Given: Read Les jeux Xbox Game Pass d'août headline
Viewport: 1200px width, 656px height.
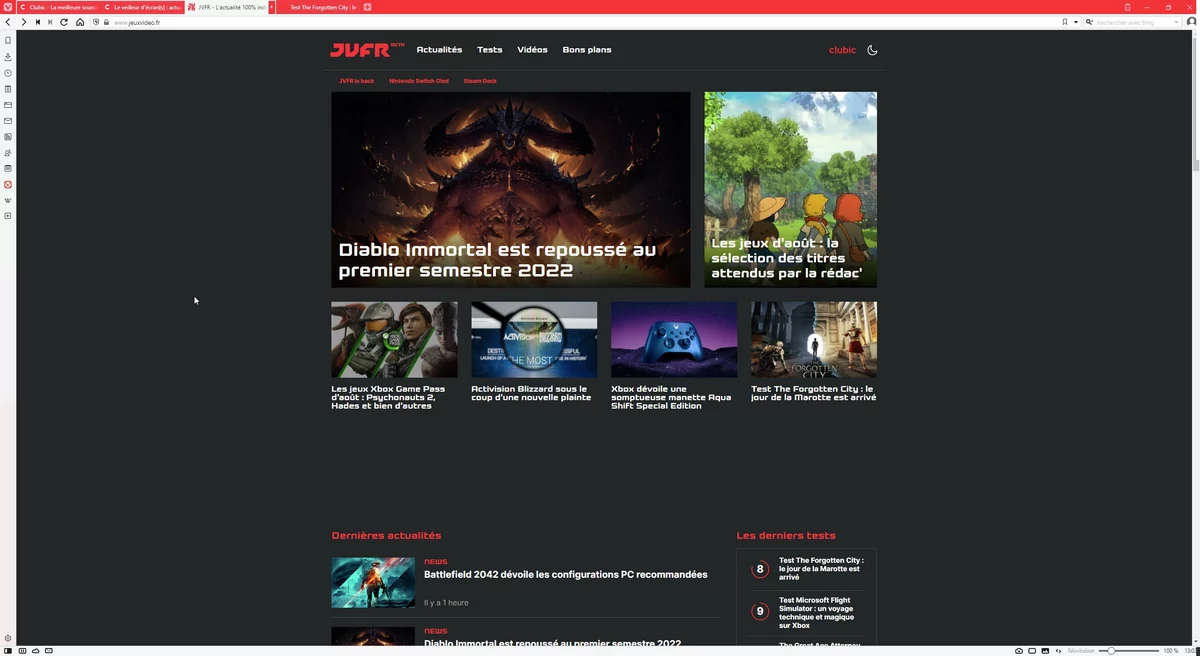Looking at the screenshot, I should click(x=388, y=397).
